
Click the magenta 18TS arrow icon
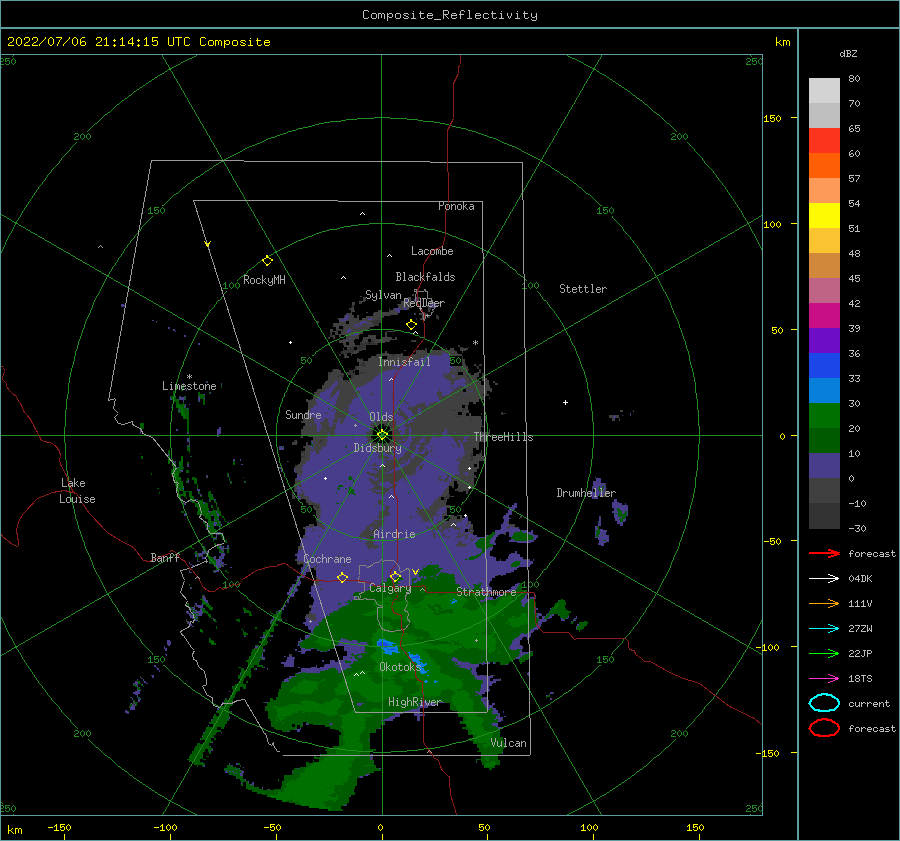[824, 679]
